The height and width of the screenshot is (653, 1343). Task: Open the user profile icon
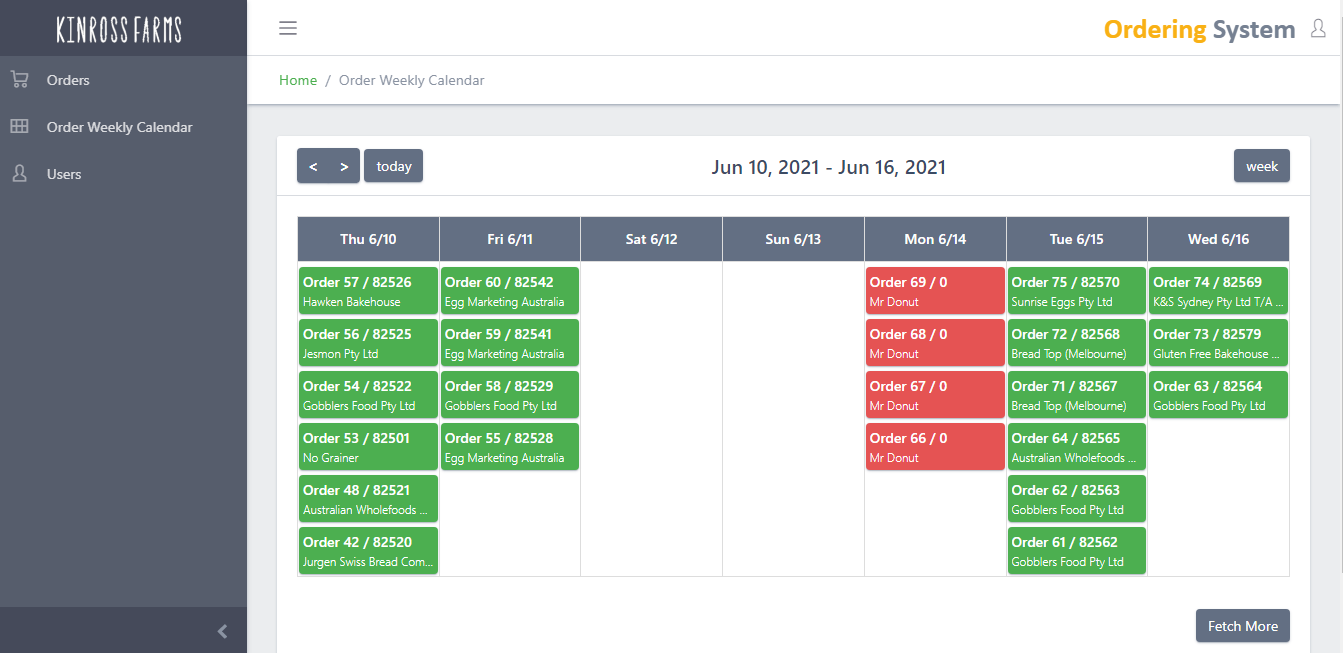point(1317,29)
